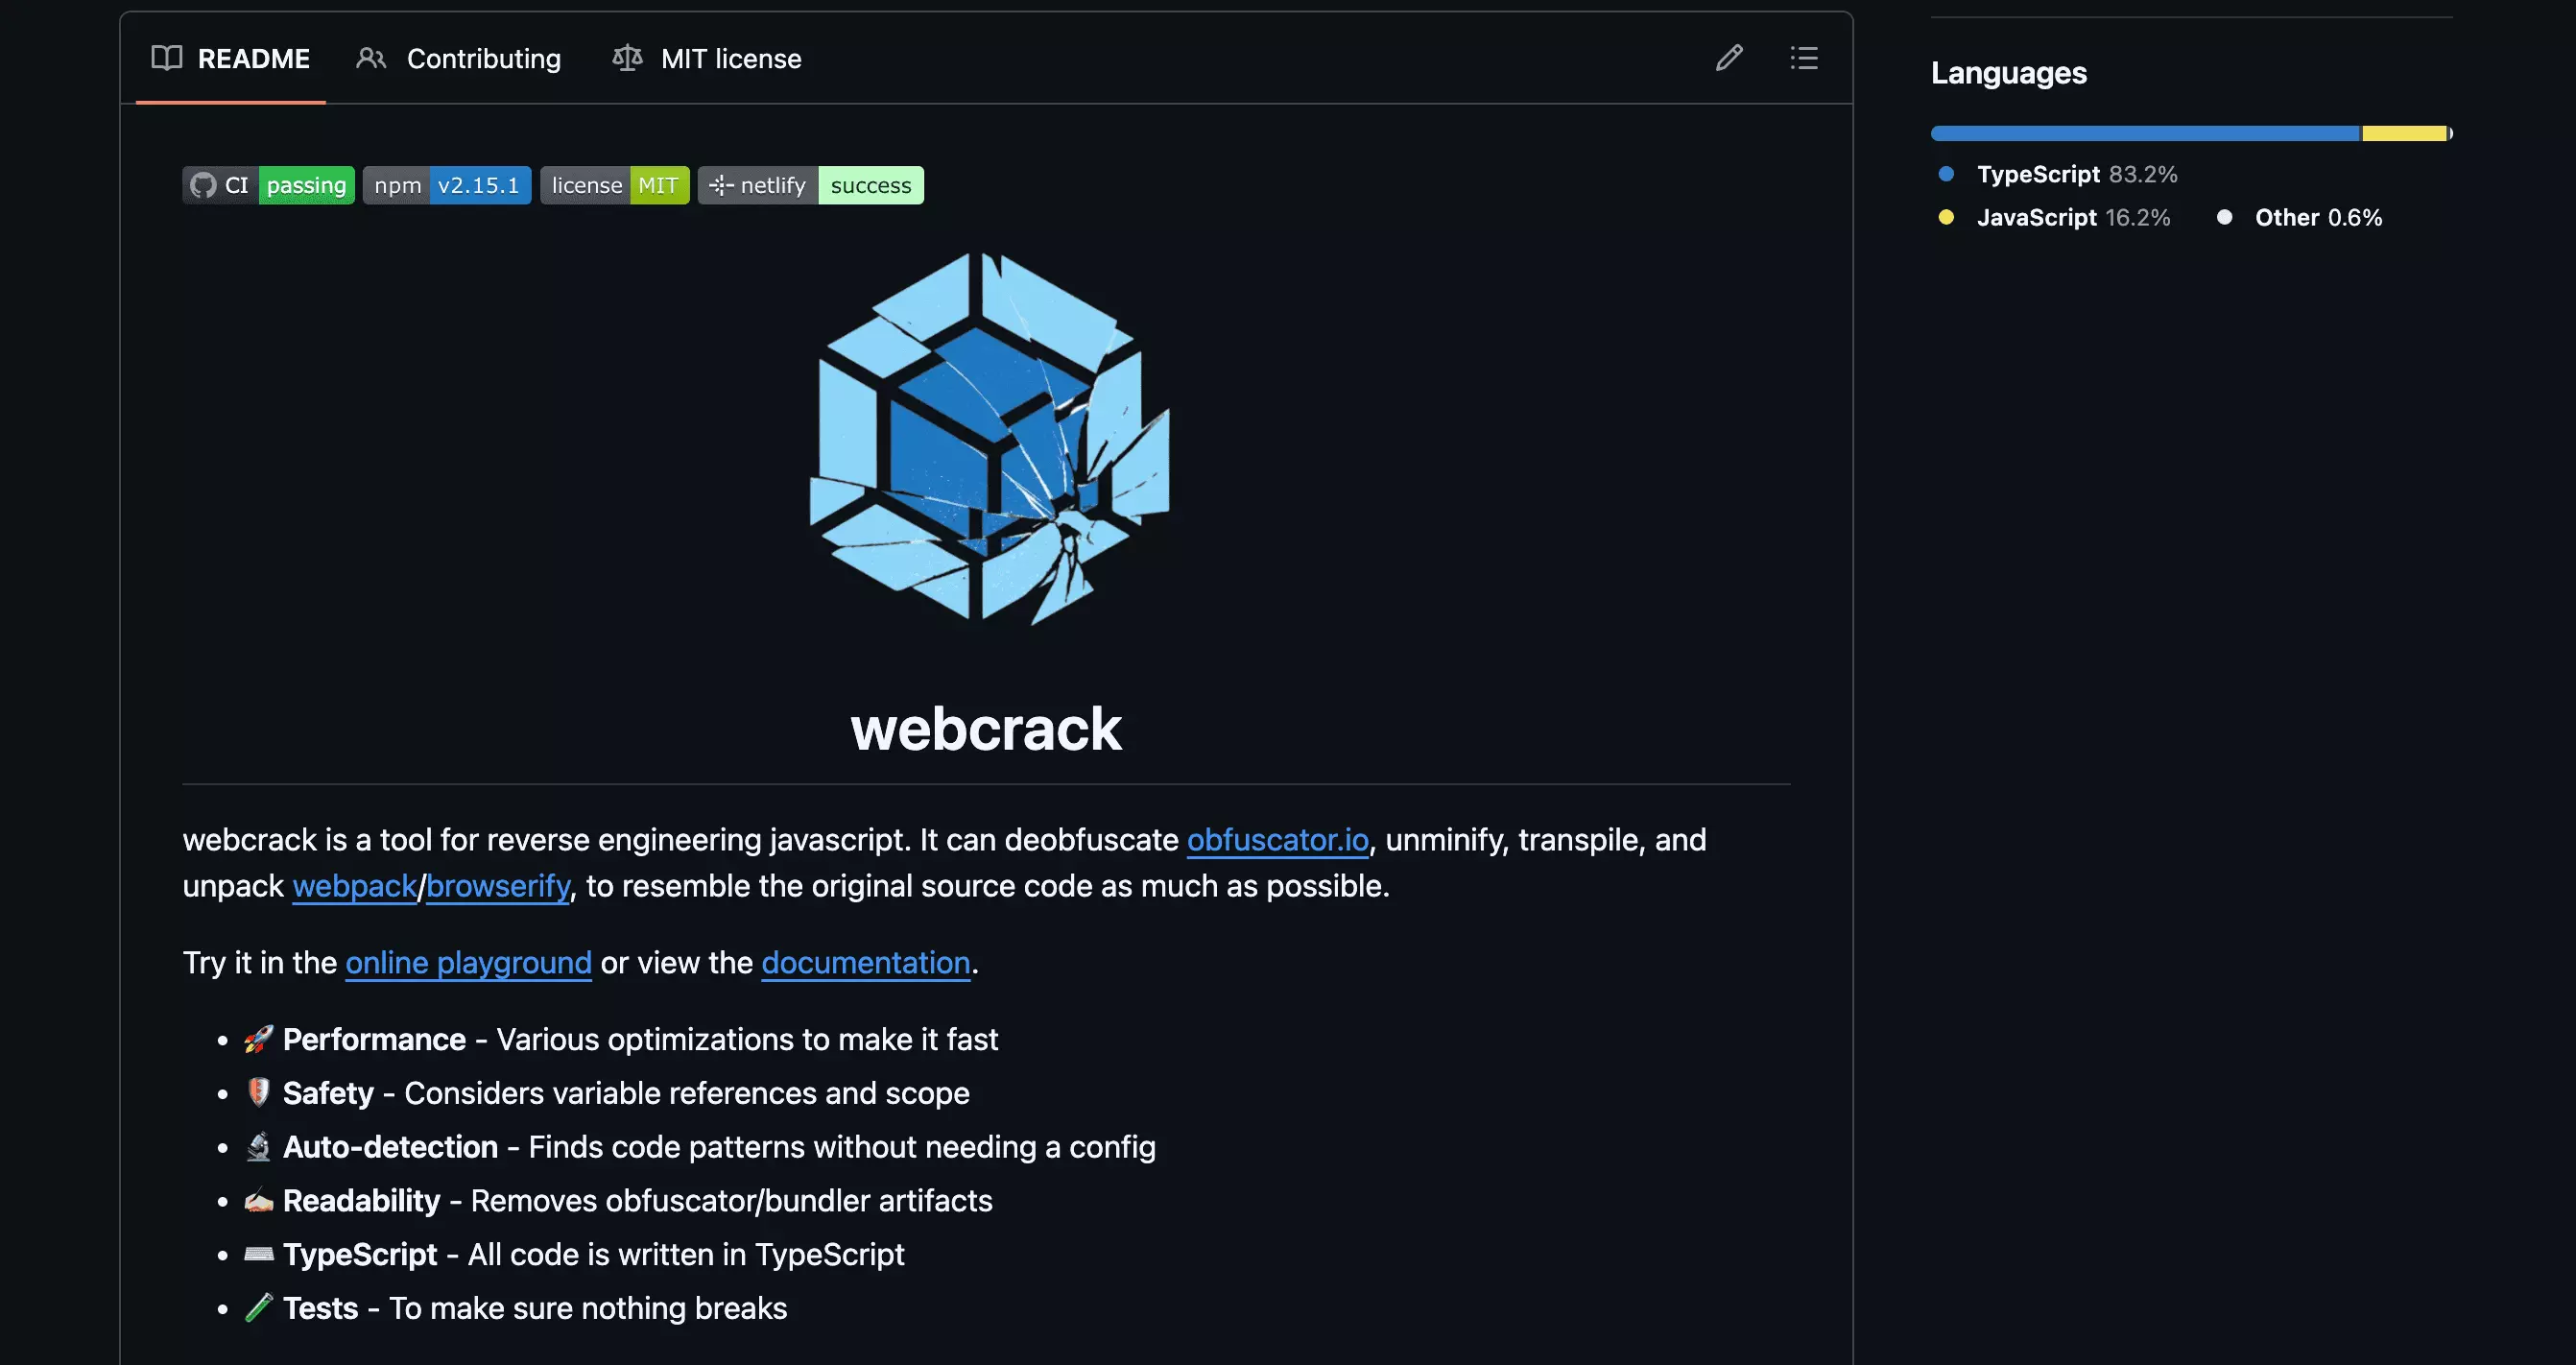
Task: Click the TypeScript segment of the language bar
Action: [x=2140, y=132]
